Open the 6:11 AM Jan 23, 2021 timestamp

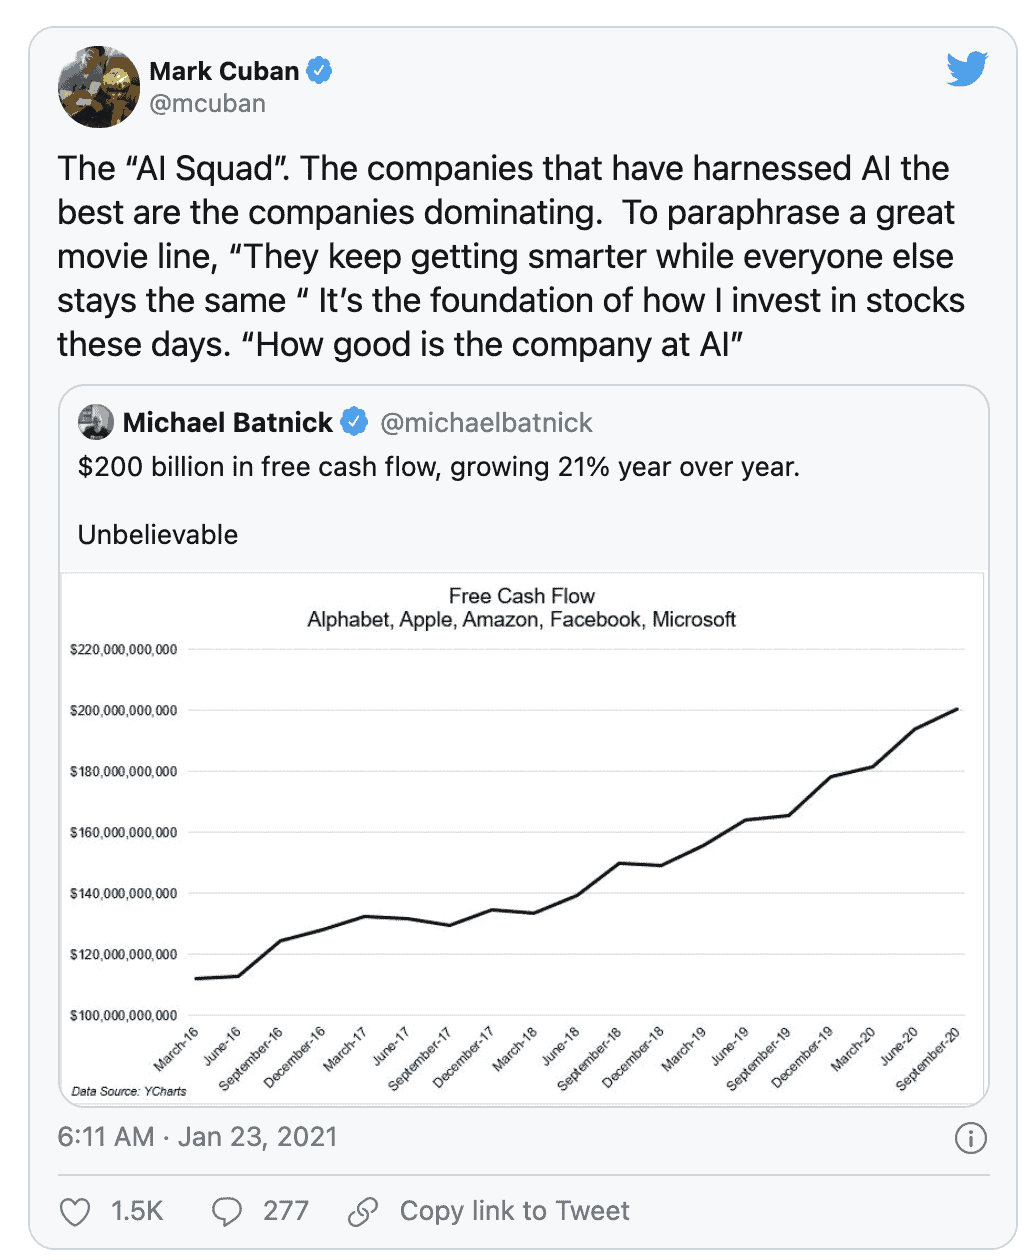pyautogui.click(x=197, y=1137)
